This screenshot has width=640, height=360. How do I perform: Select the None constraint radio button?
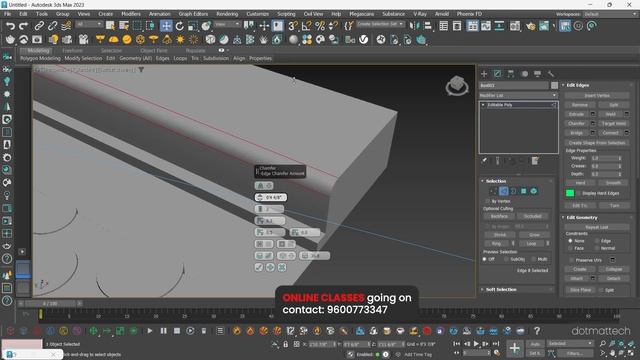pos(571,241)
